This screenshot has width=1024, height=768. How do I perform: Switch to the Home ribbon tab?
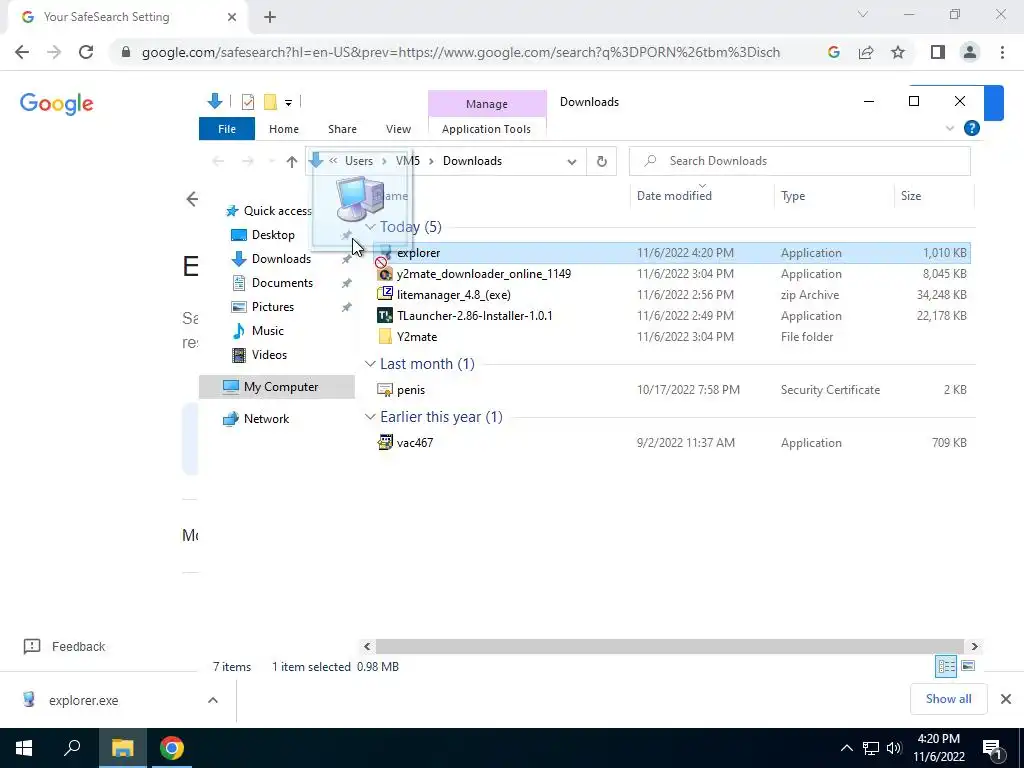pyautogui.click(x=283, y=129)
